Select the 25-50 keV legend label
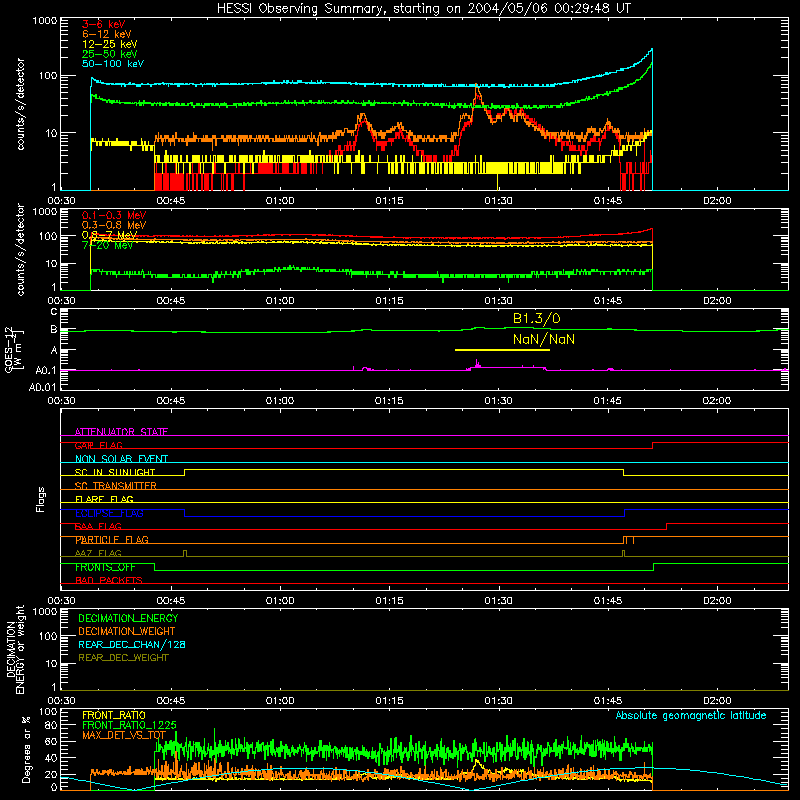The height and width of the screenshot is (800, 800). click(x=110, y=54)
